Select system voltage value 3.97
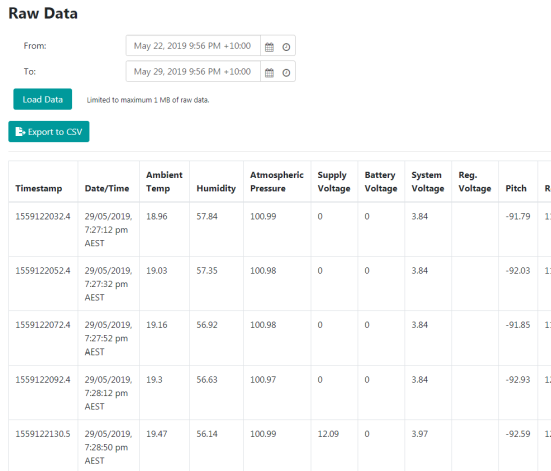The width and height of the screenshot is (551, 471). 420,434
